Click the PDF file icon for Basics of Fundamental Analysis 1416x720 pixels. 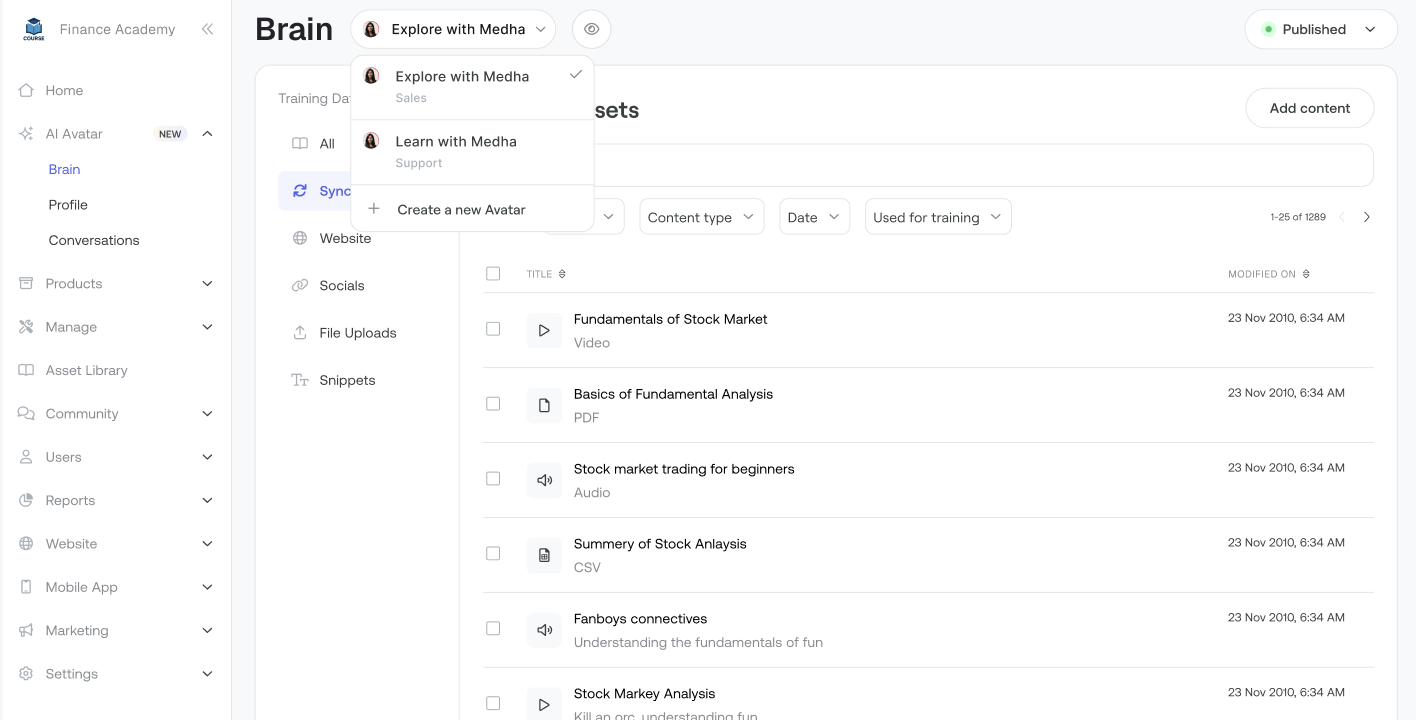pyautogui.click(x=544, y=405)
